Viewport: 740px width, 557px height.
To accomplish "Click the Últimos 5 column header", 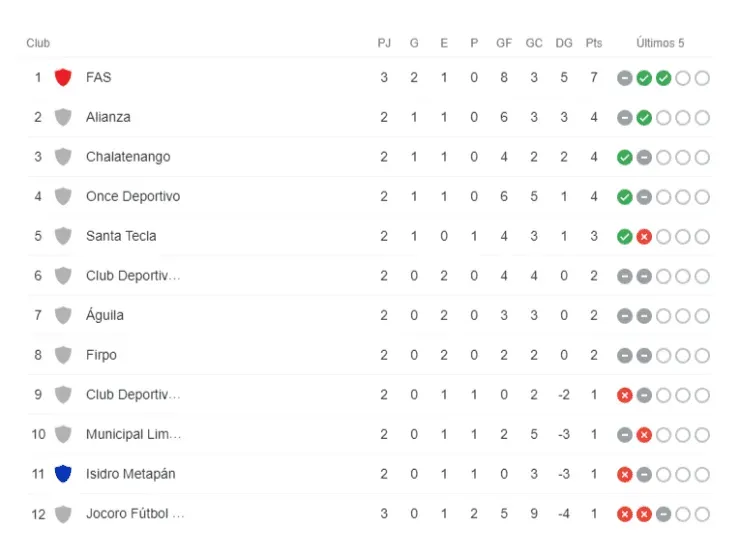I will click(660, 43).
